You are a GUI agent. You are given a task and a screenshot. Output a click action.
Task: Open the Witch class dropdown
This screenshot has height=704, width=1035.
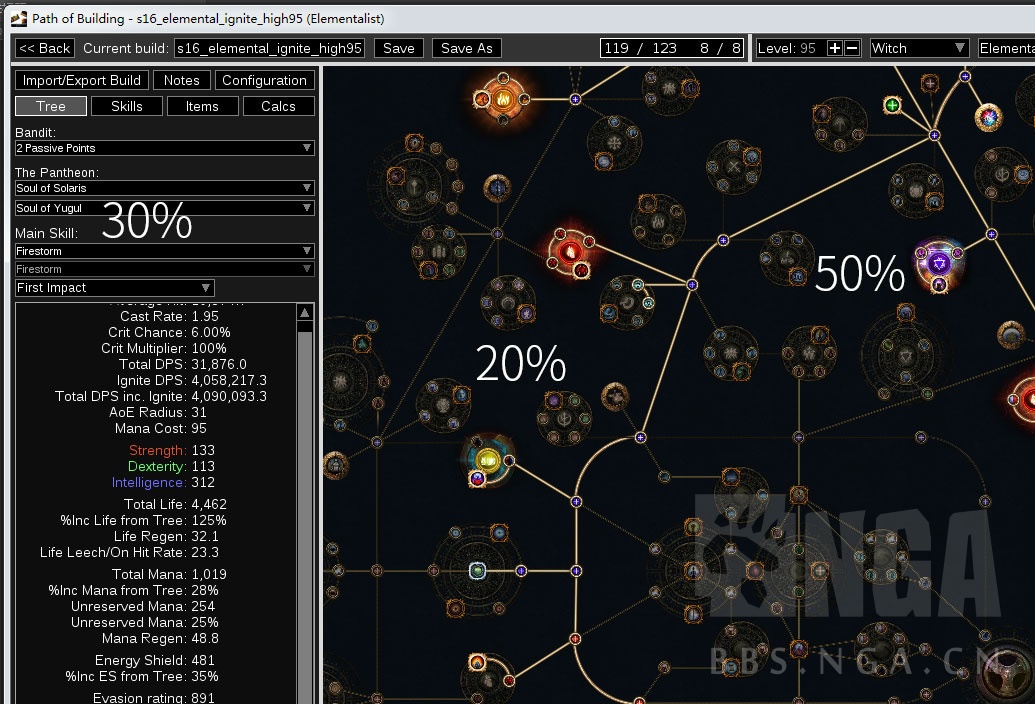[x=919, y=48]
